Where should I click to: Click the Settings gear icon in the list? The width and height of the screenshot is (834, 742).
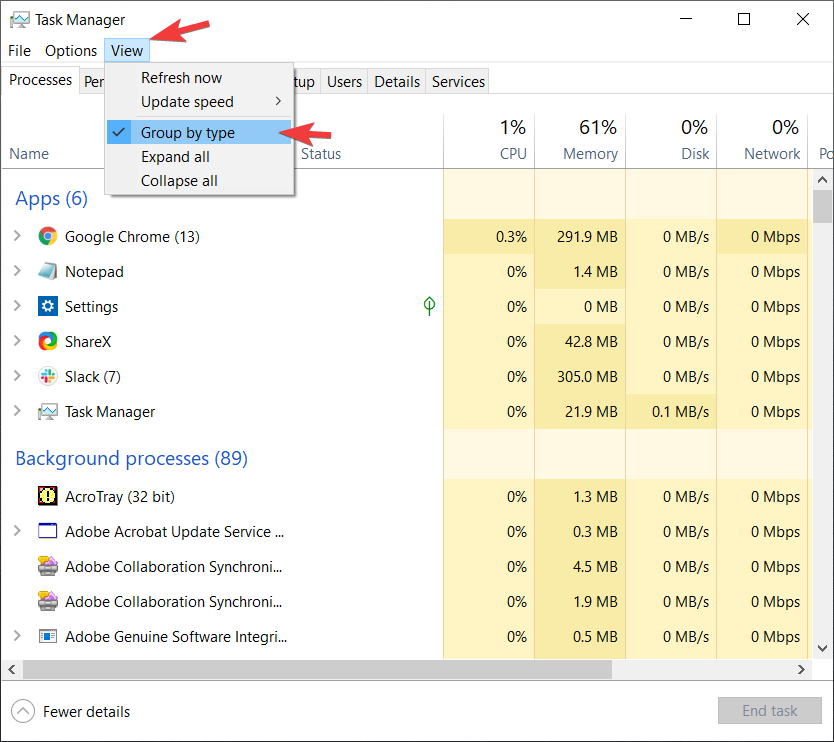(47, 306)
